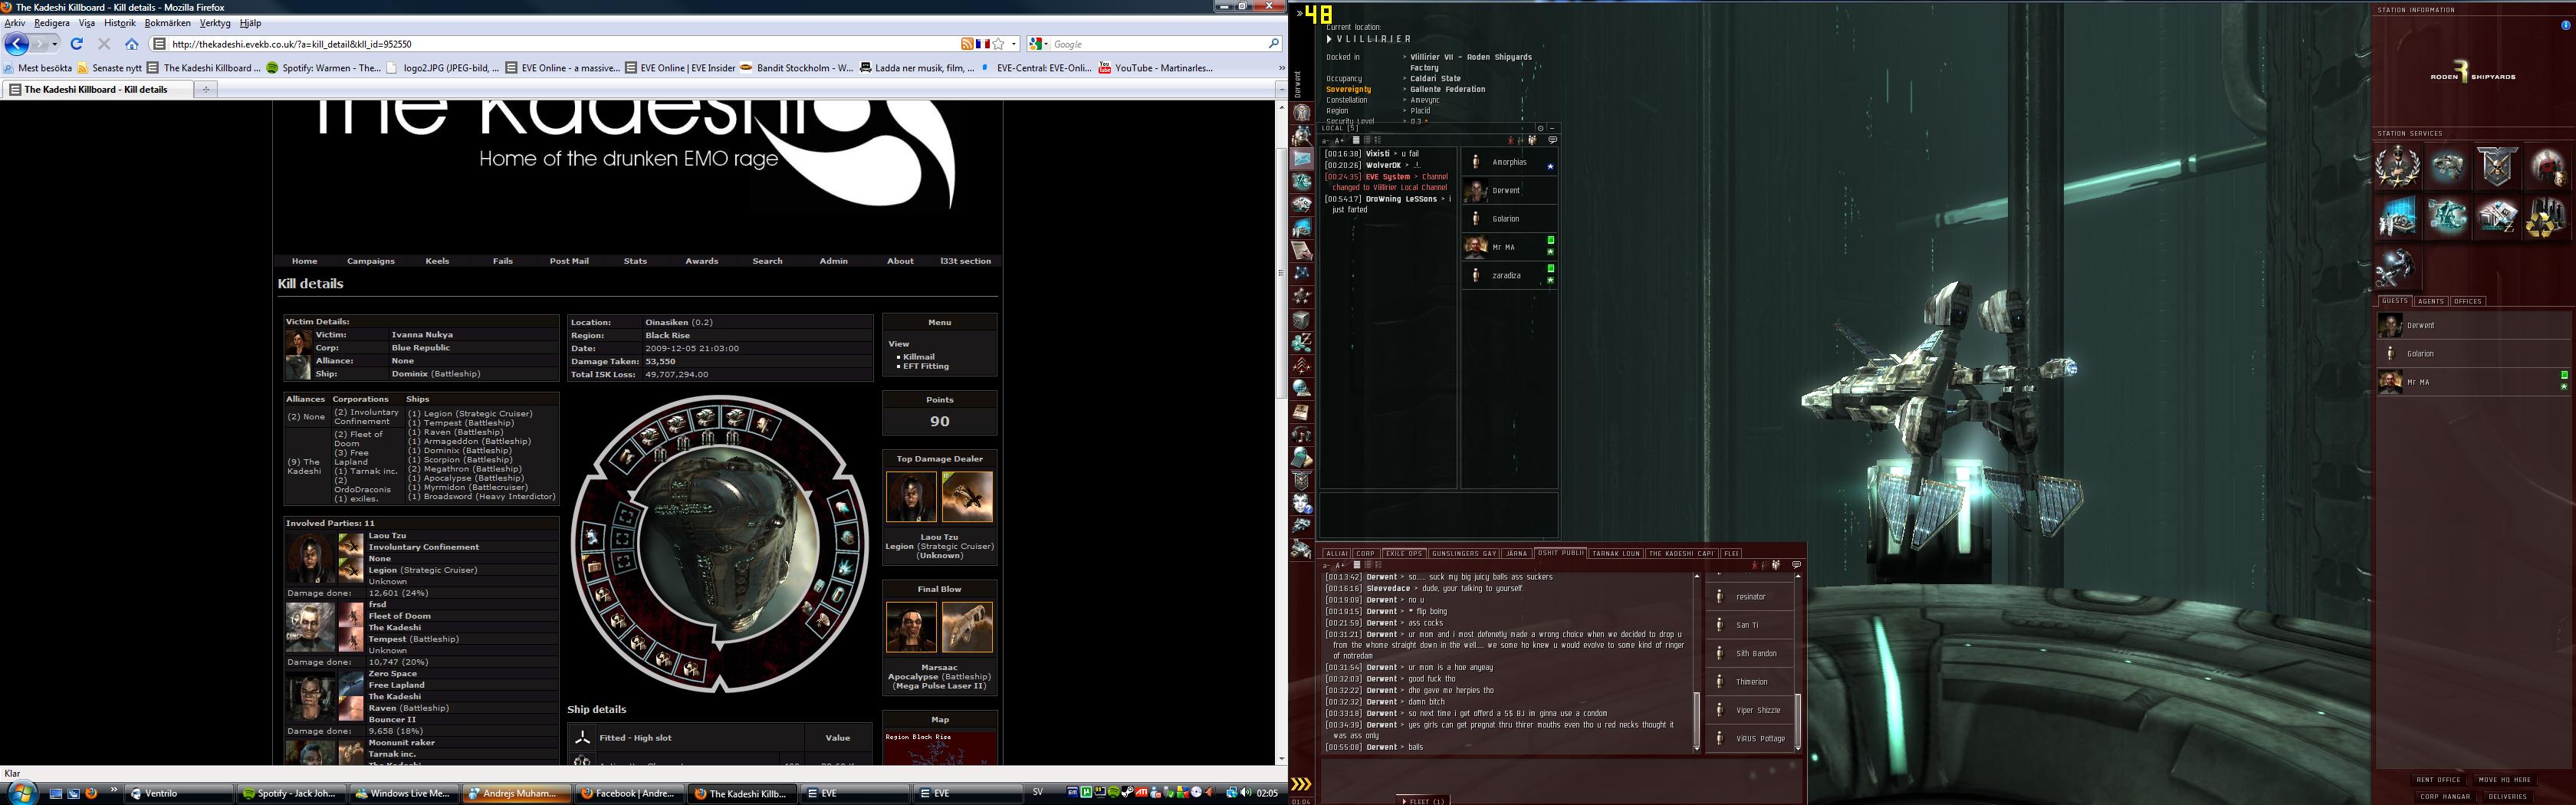The width and height of the screenshot is (2576, 805).
Task: Click the Laou Tzu top damage dealer portrait
Action: click(911, 497)
